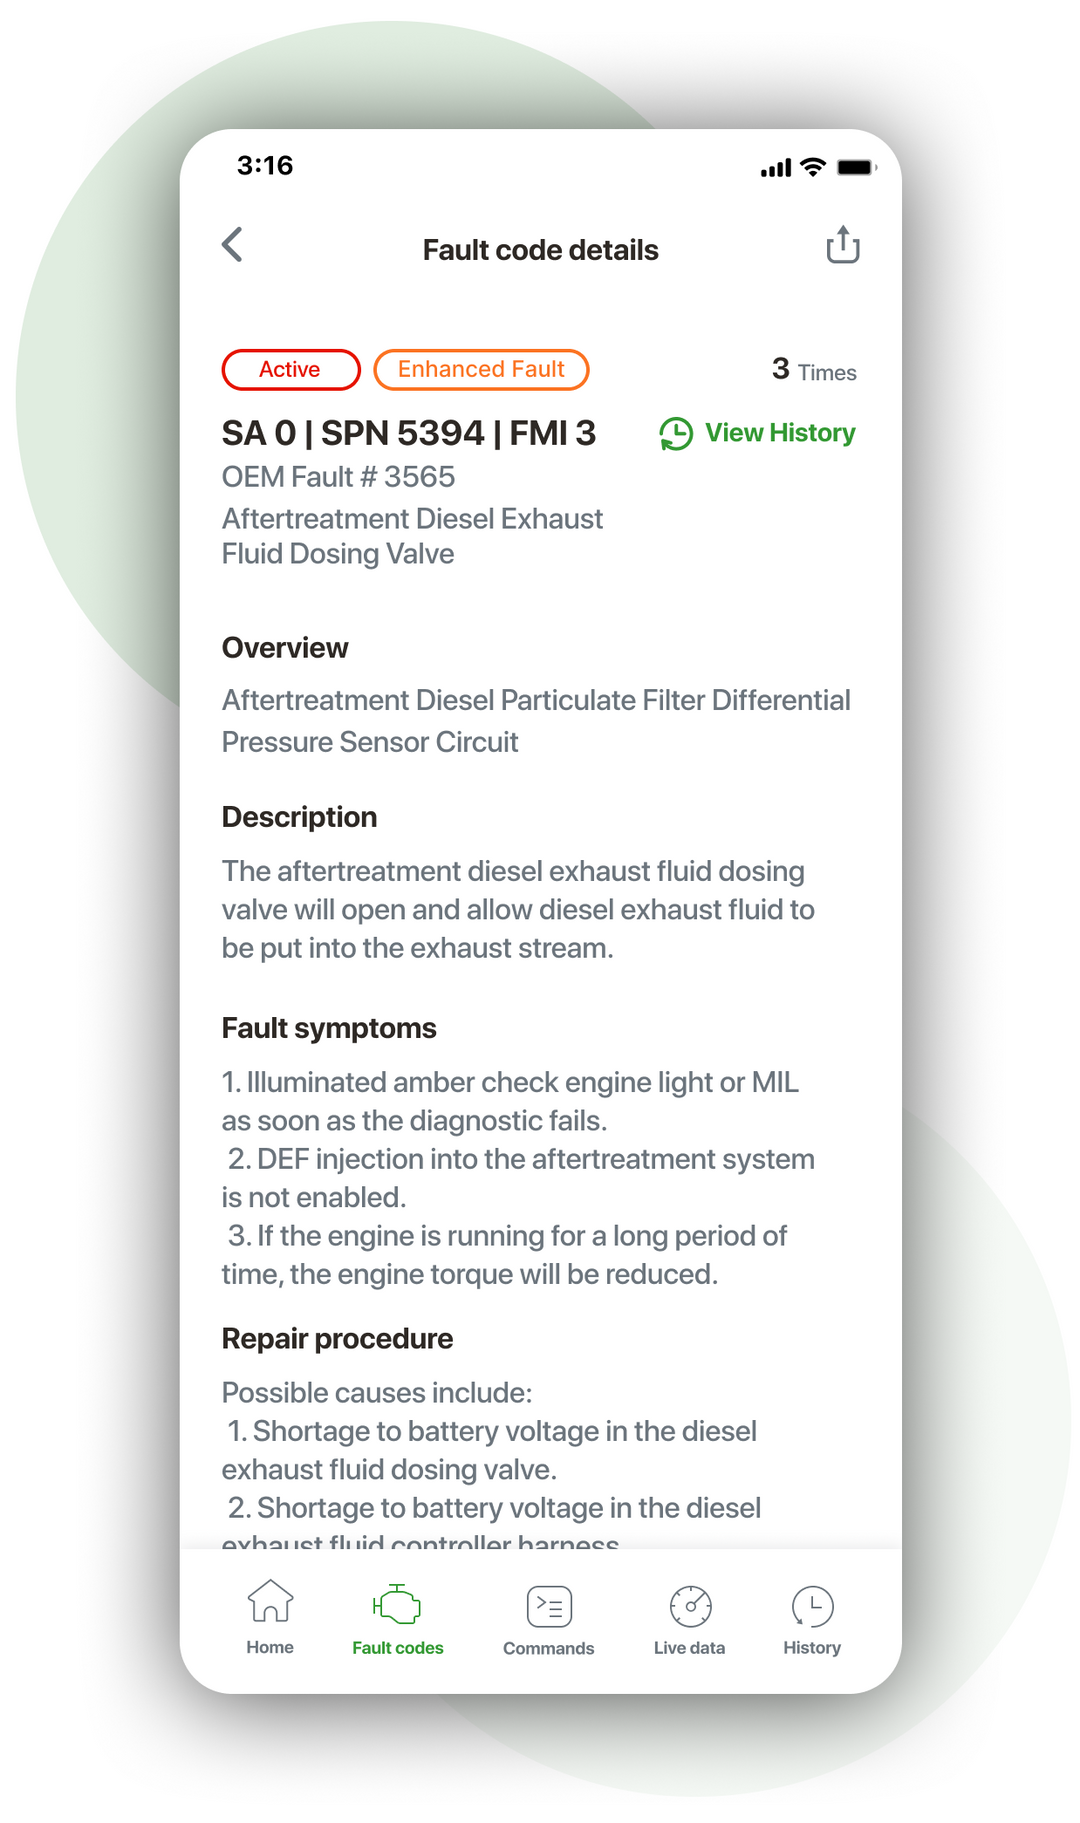The image size is (1080, 1823).
Task: Tap the View History clock icon
Action: coord(677,433)
